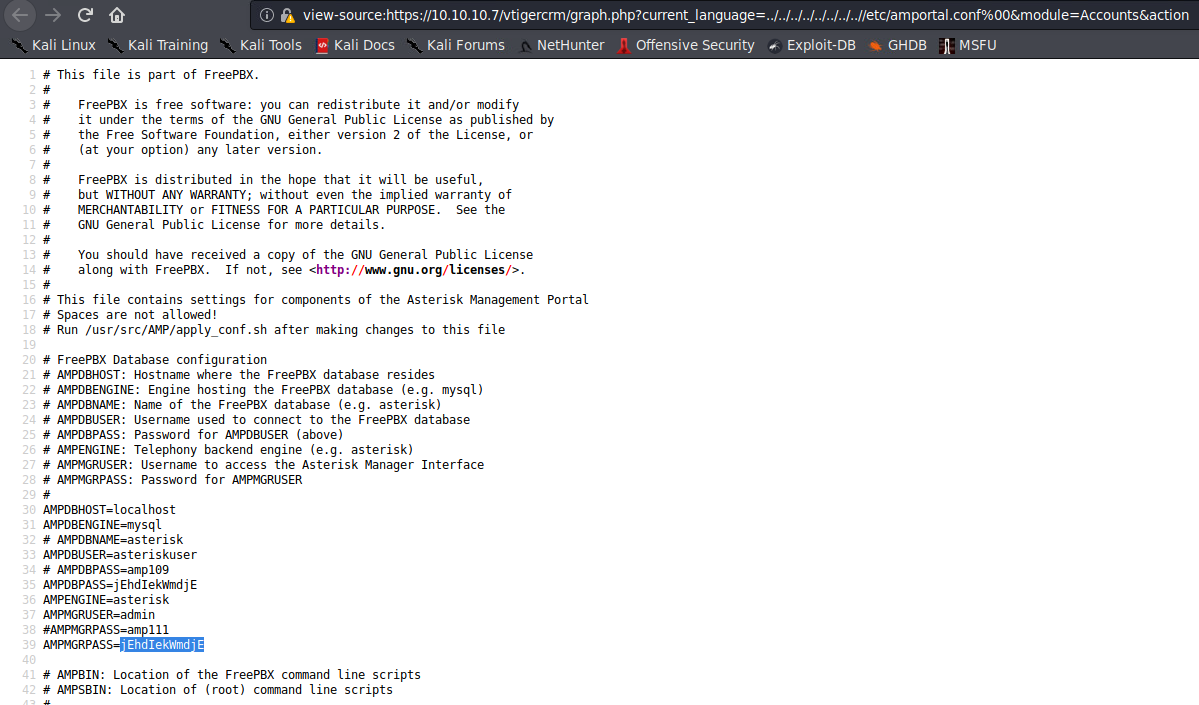Follow the http://www.gnu.org/licenses/ link
The height and width of the screenshot is (705, 1199).
(x=414, y=270)
